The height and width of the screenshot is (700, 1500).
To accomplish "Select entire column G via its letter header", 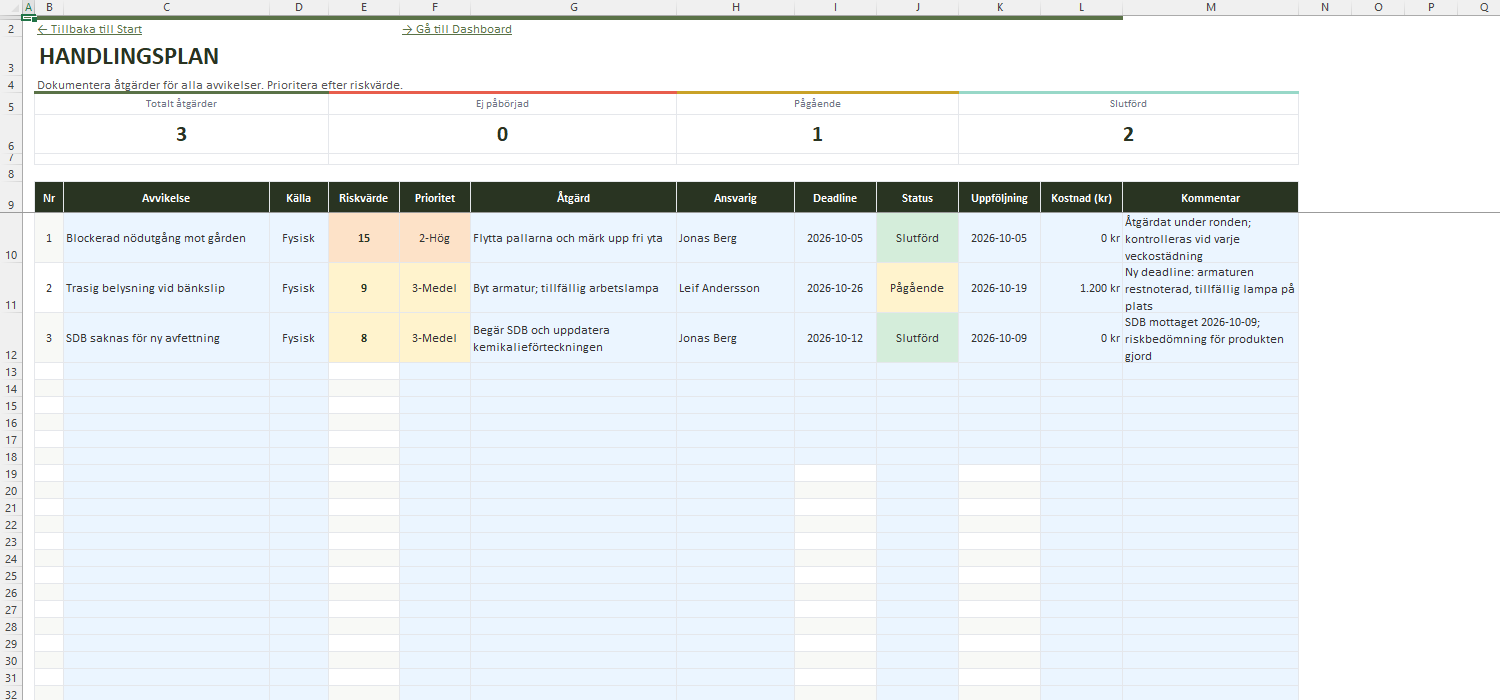I will coord(574,7).
